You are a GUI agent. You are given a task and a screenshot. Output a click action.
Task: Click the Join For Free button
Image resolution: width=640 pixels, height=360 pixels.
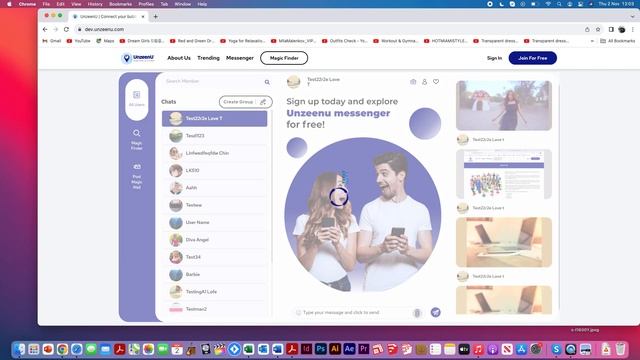[x=533, y=58]
